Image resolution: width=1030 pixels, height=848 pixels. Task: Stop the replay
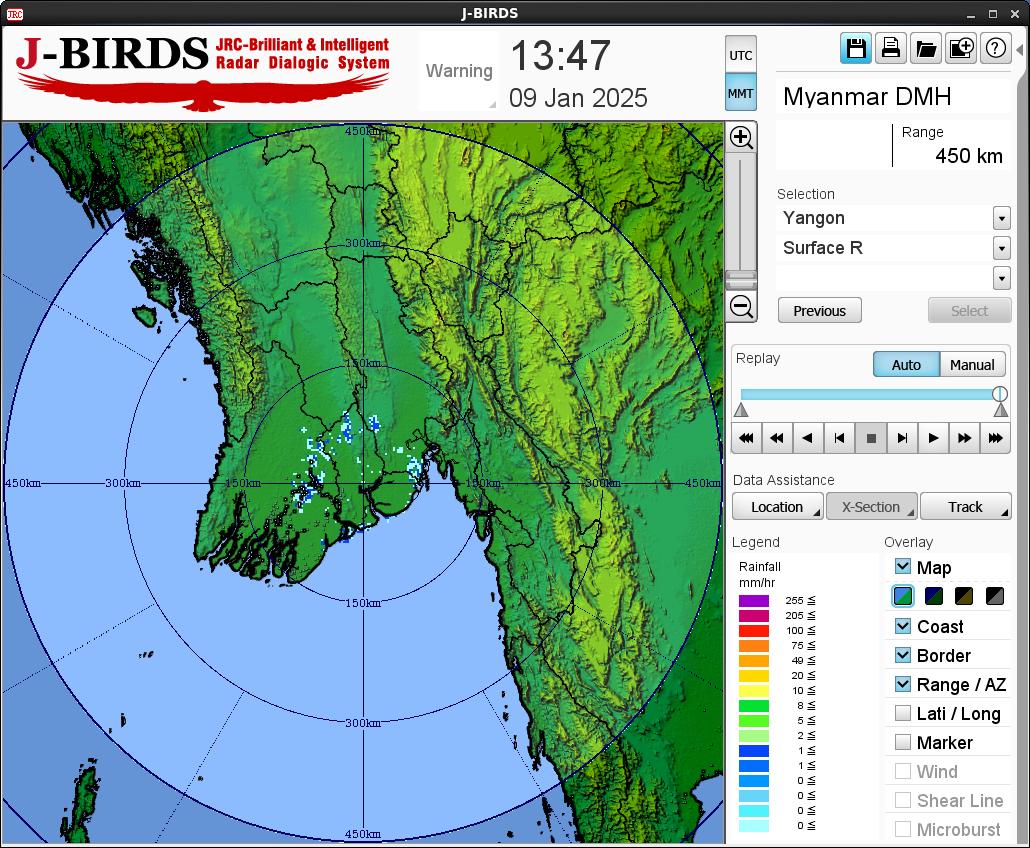coord(871,438)
